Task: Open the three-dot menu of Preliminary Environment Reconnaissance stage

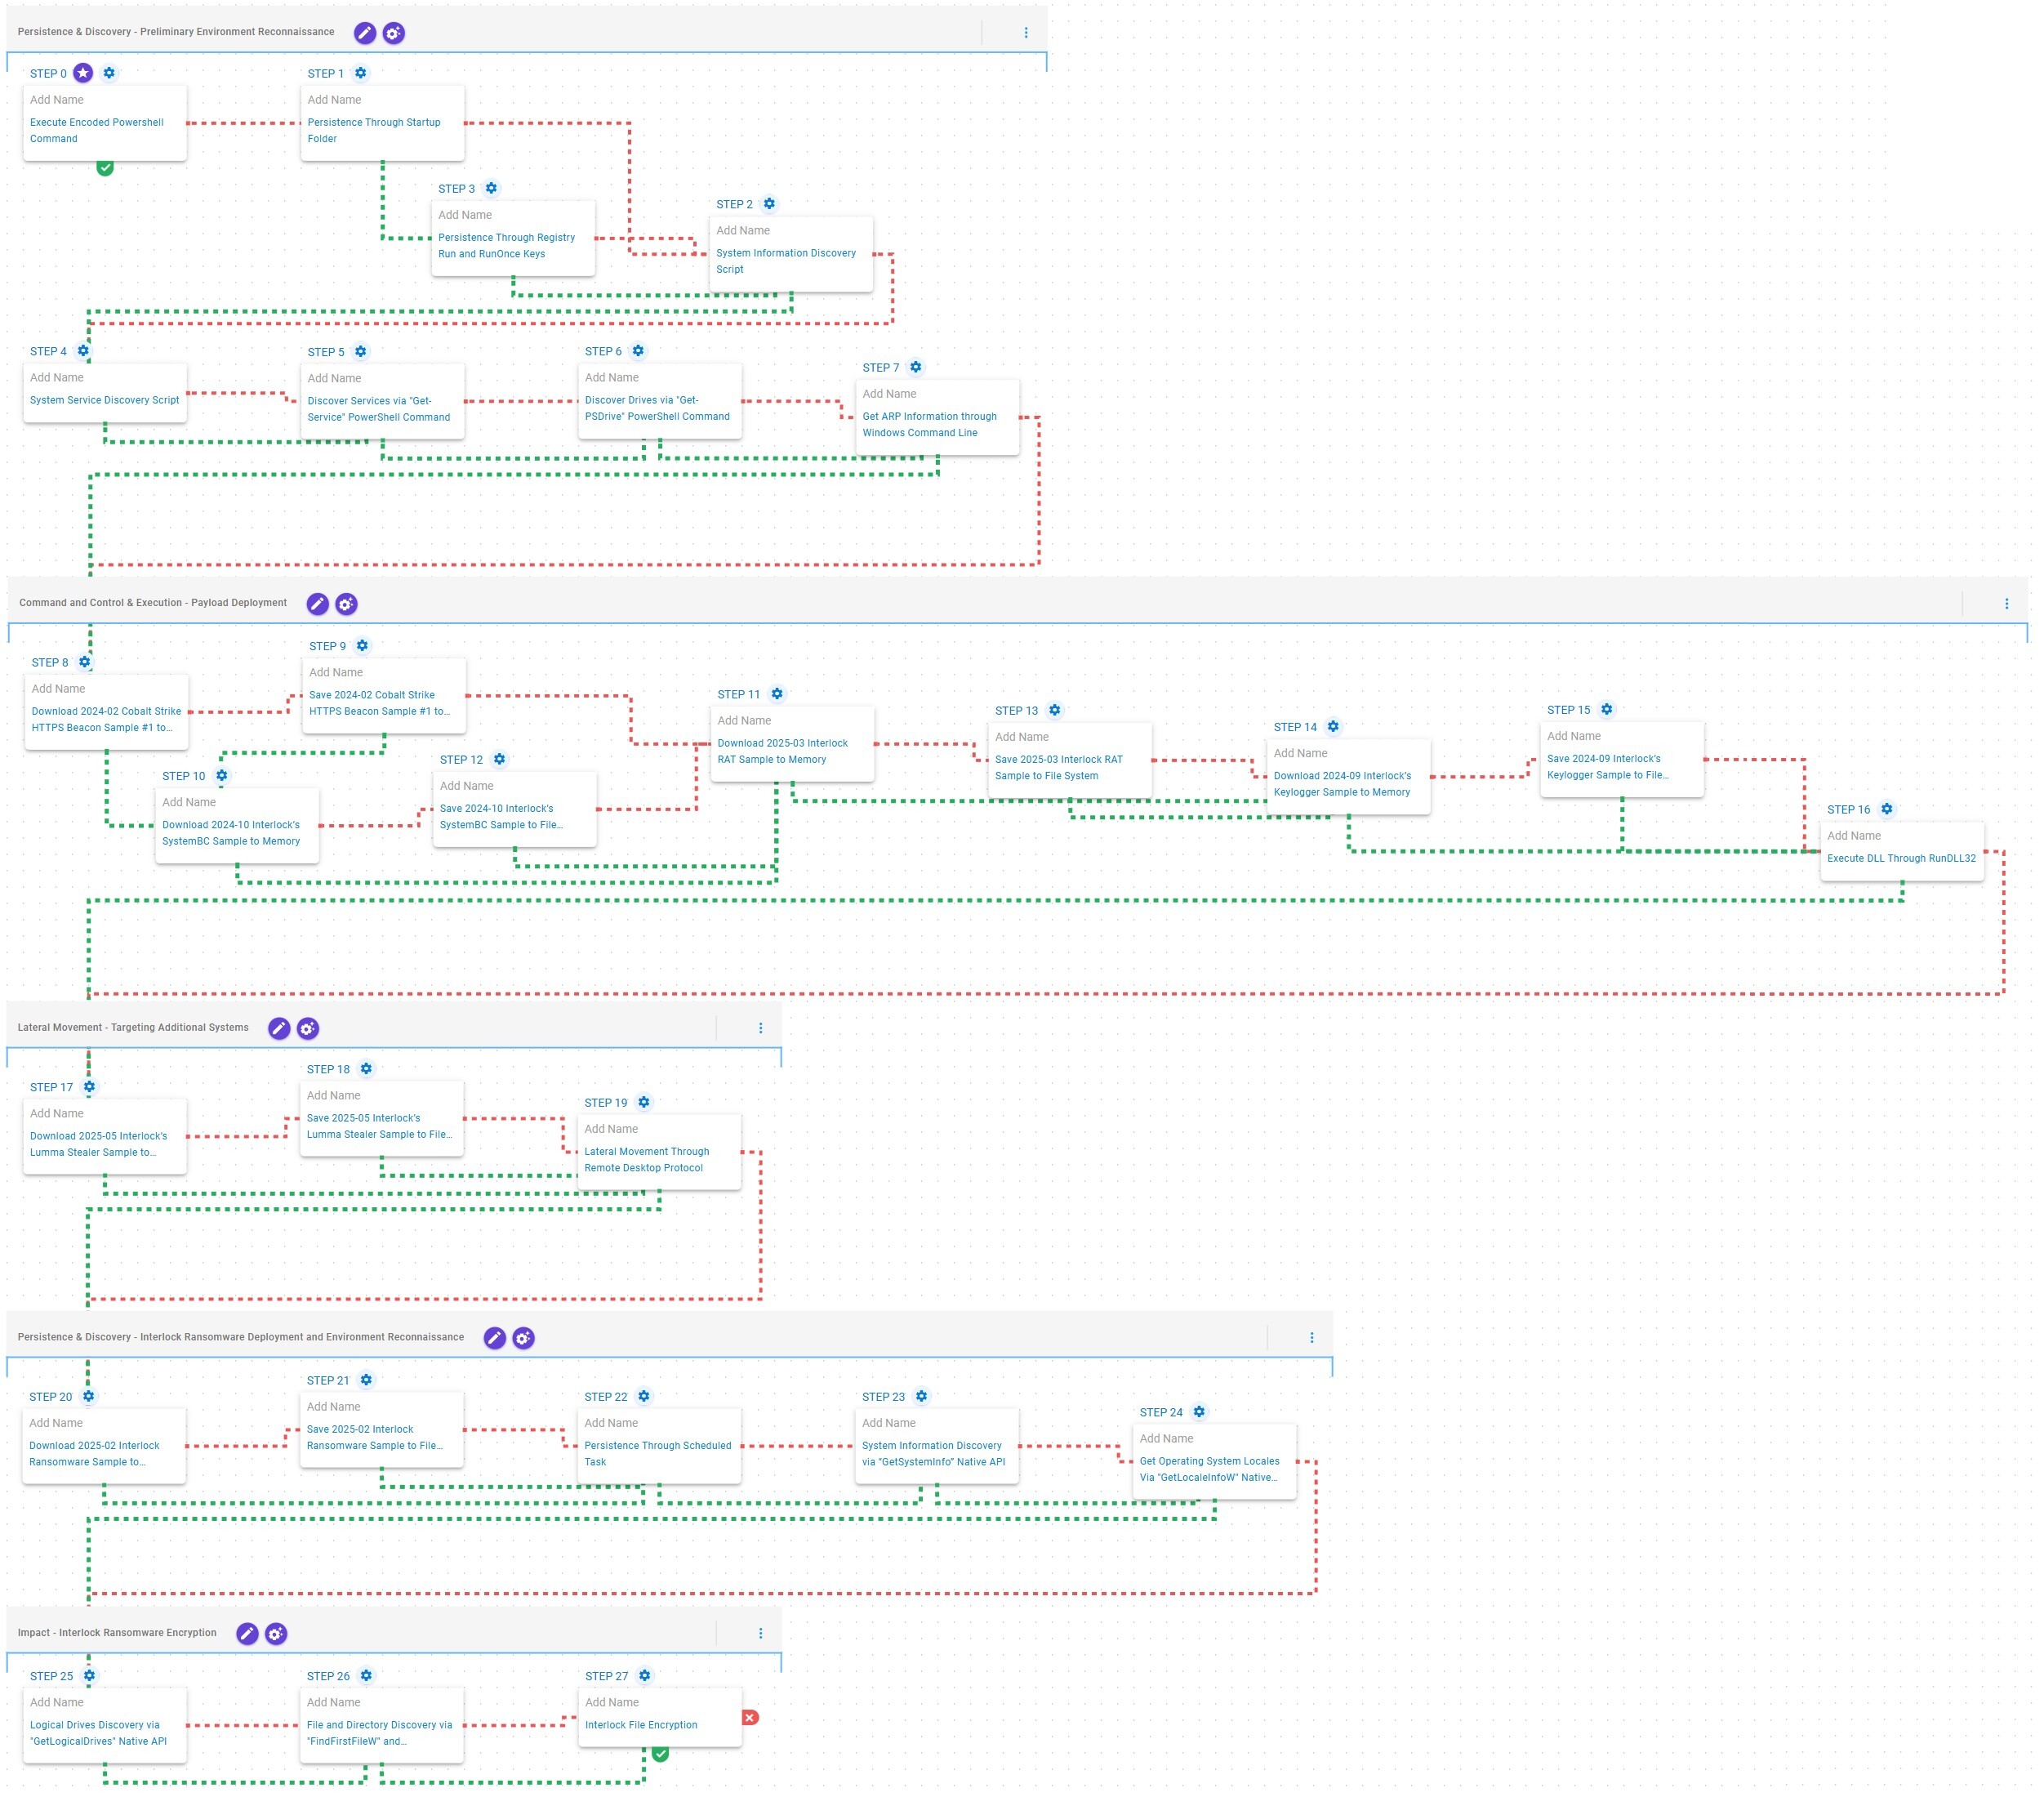Action: coord(1026,33)
